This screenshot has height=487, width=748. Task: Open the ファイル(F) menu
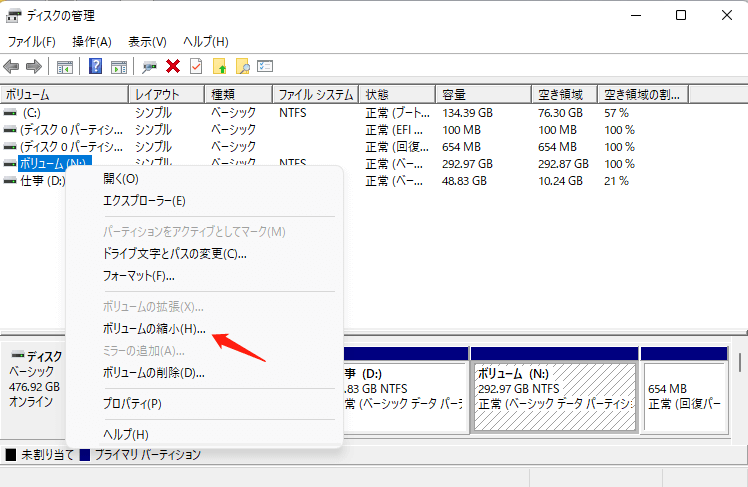click(x=31, y=42)
